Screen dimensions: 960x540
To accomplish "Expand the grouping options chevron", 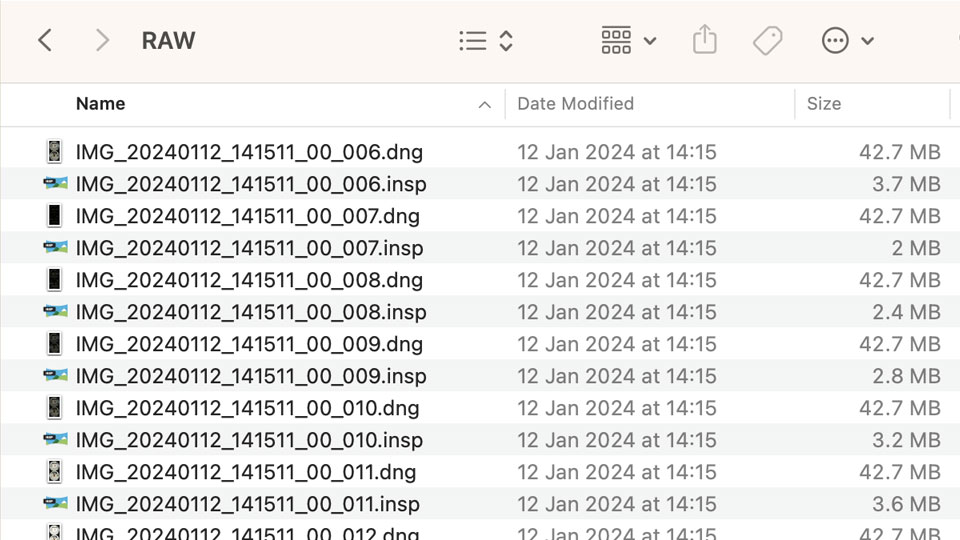I will (x=650, y=41).
